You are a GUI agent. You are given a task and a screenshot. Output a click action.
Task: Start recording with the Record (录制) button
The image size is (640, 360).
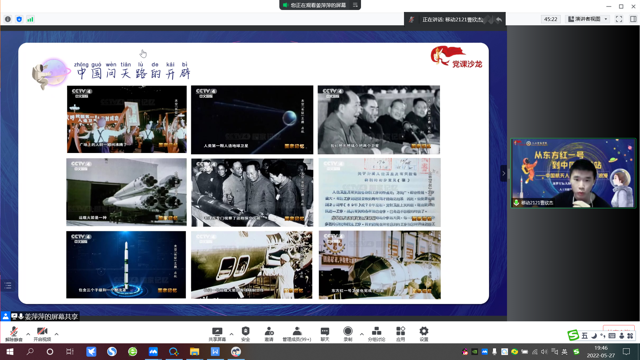tap(348, 334)
